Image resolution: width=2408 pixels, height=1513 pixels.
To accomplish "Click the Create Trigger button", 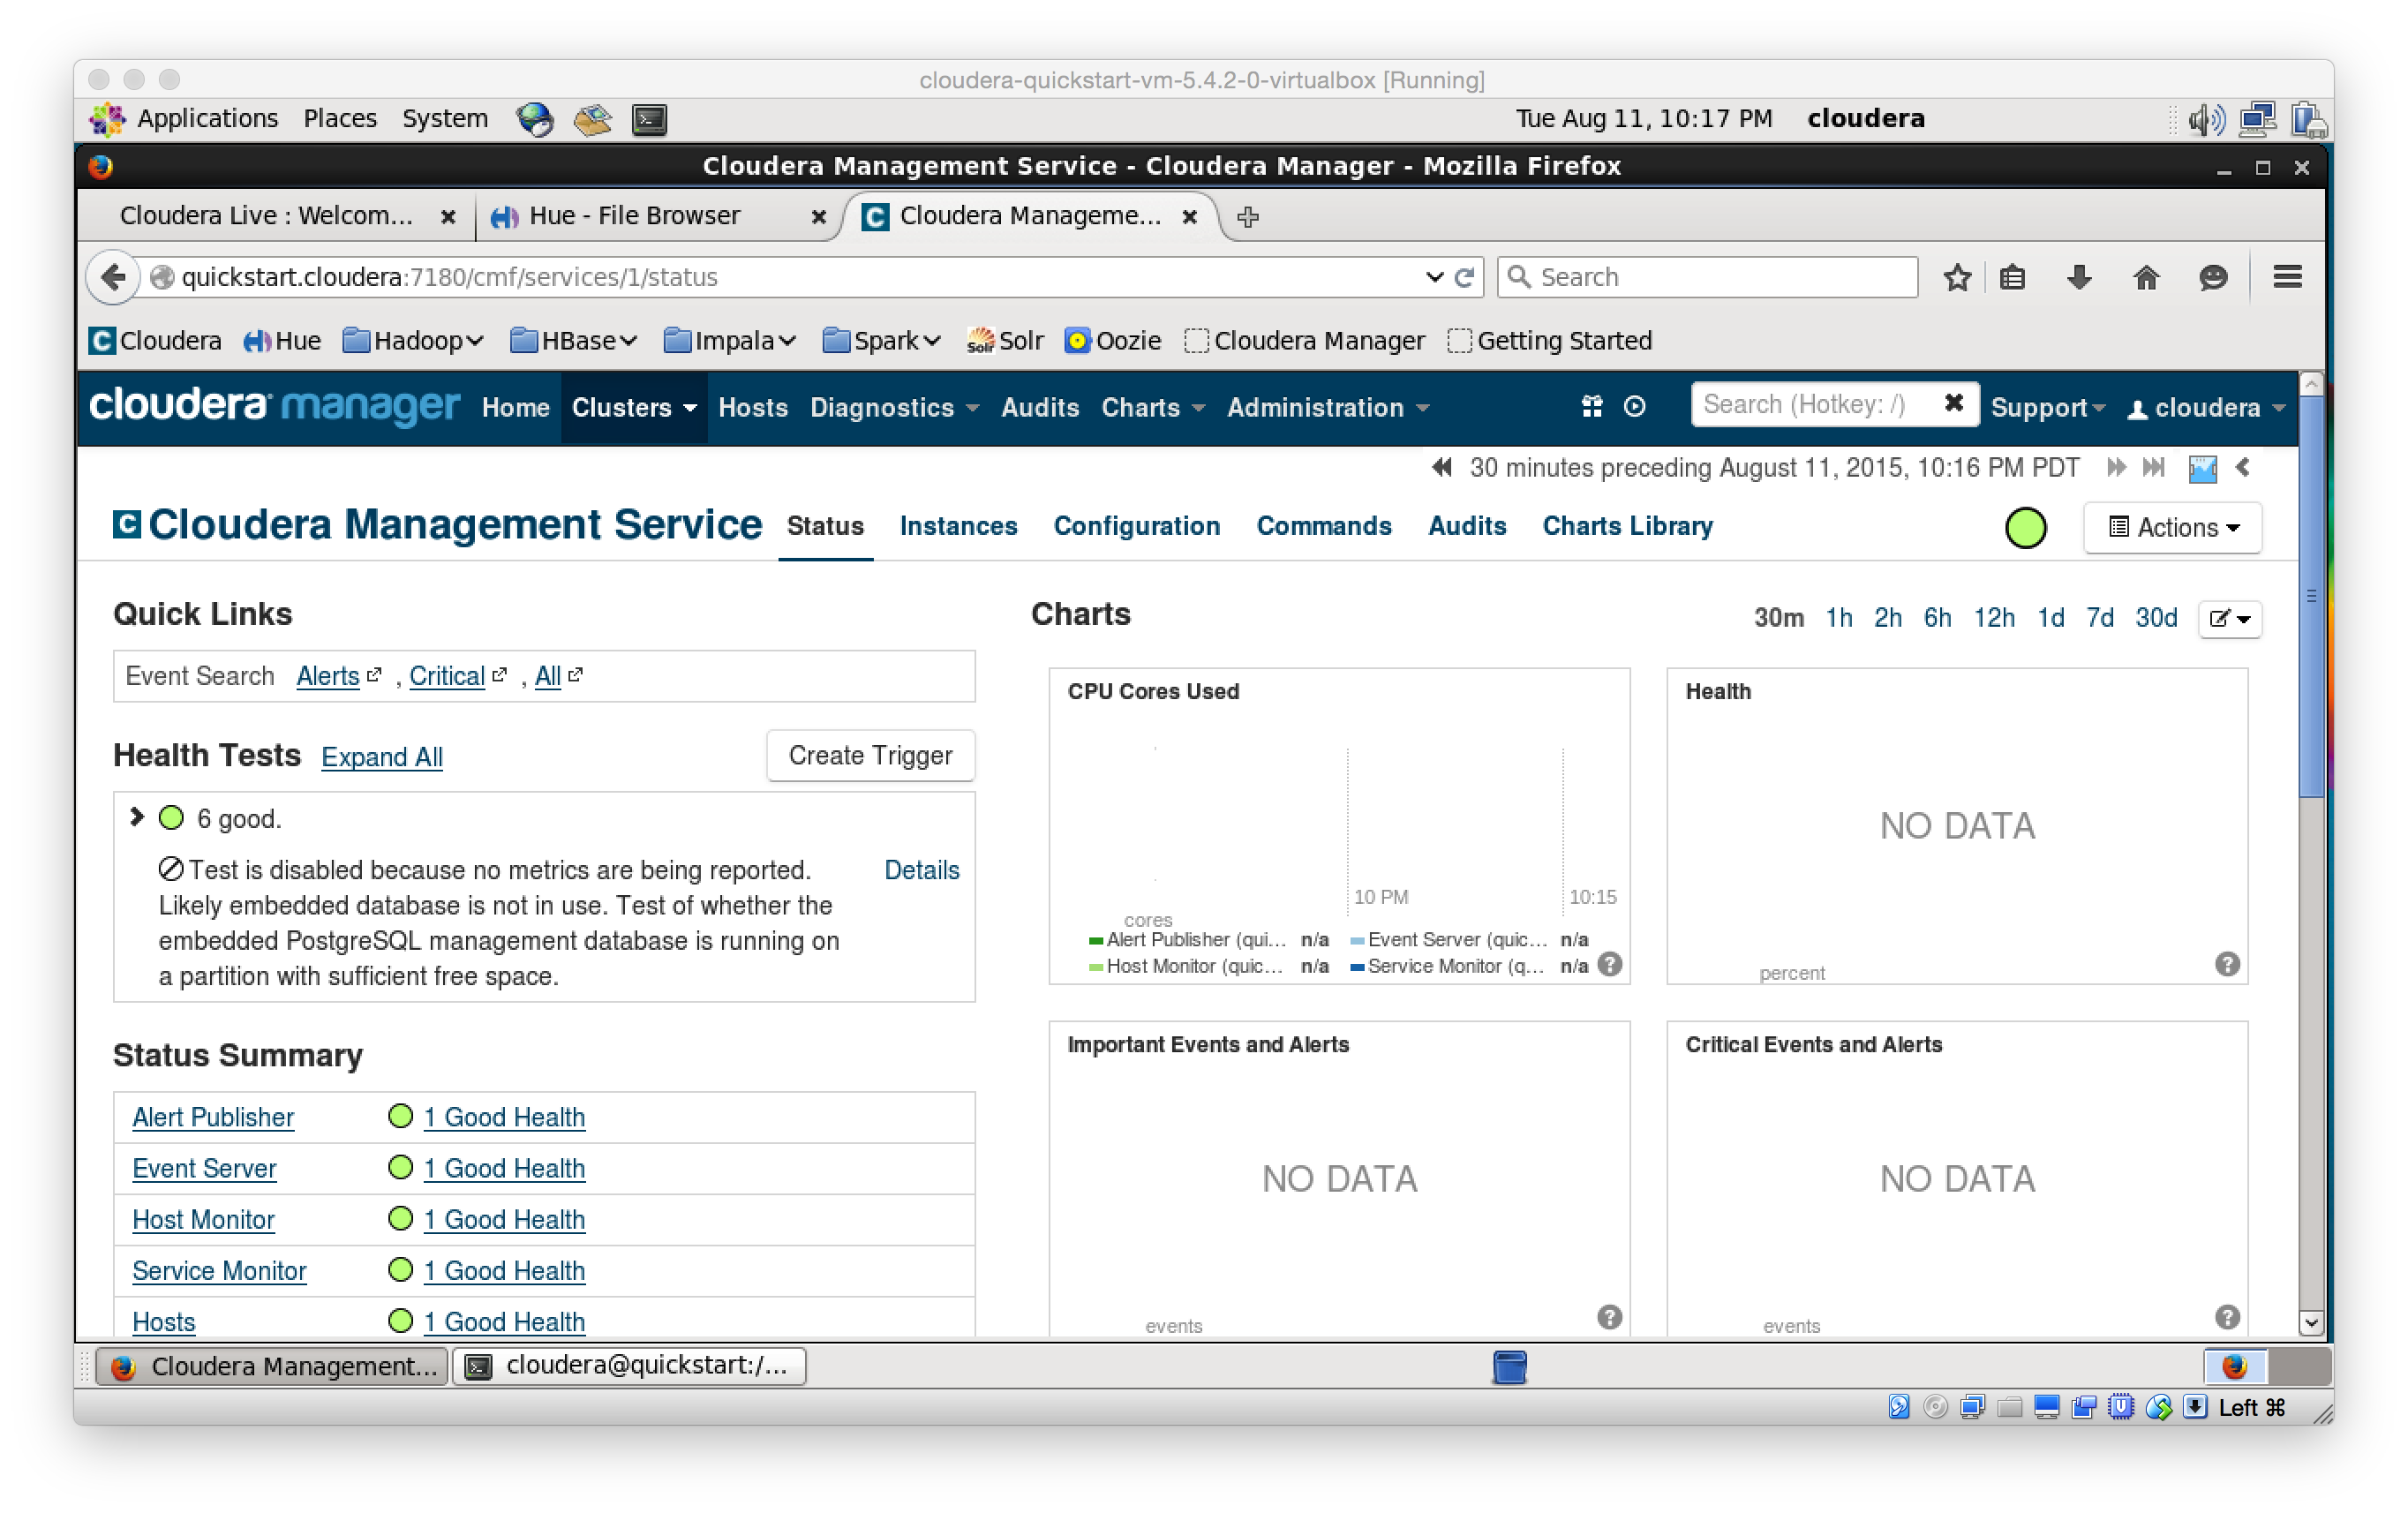I will click(x=870, y=755).
